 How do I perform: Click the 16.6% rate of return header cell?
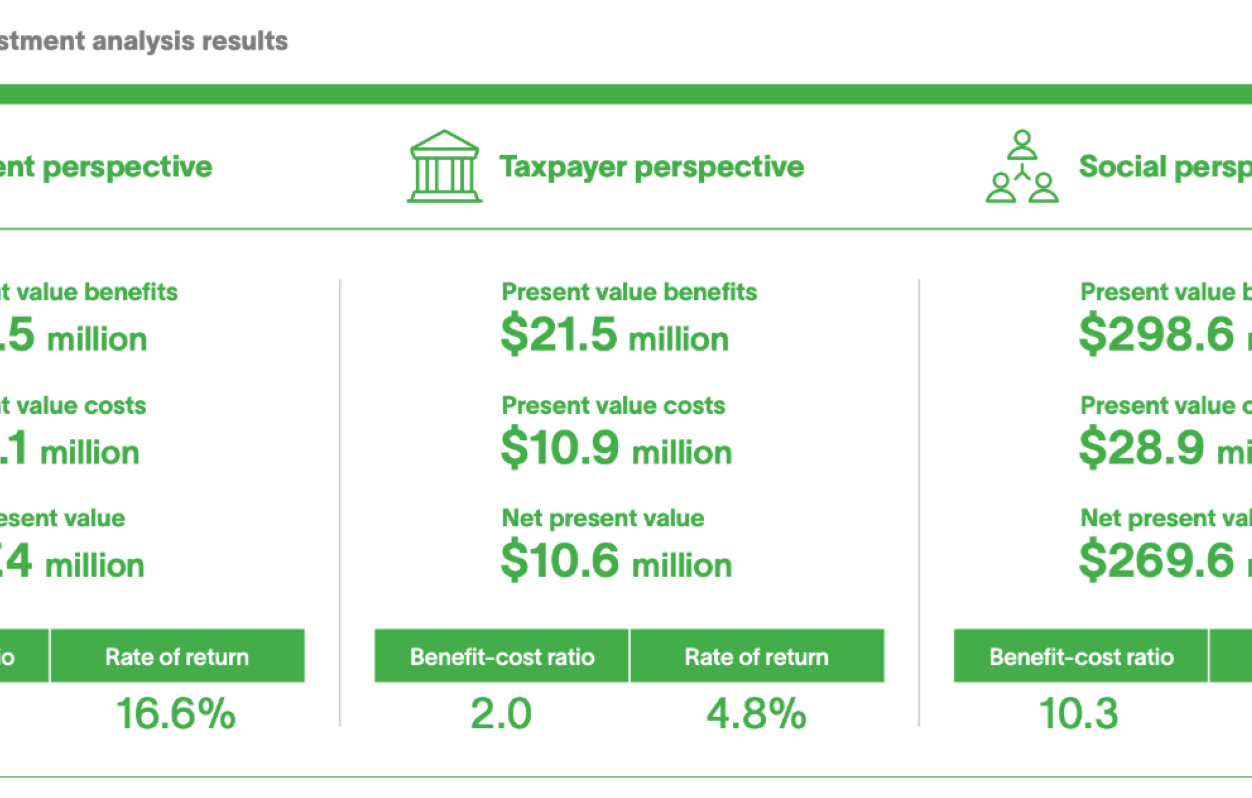point(177,657)
